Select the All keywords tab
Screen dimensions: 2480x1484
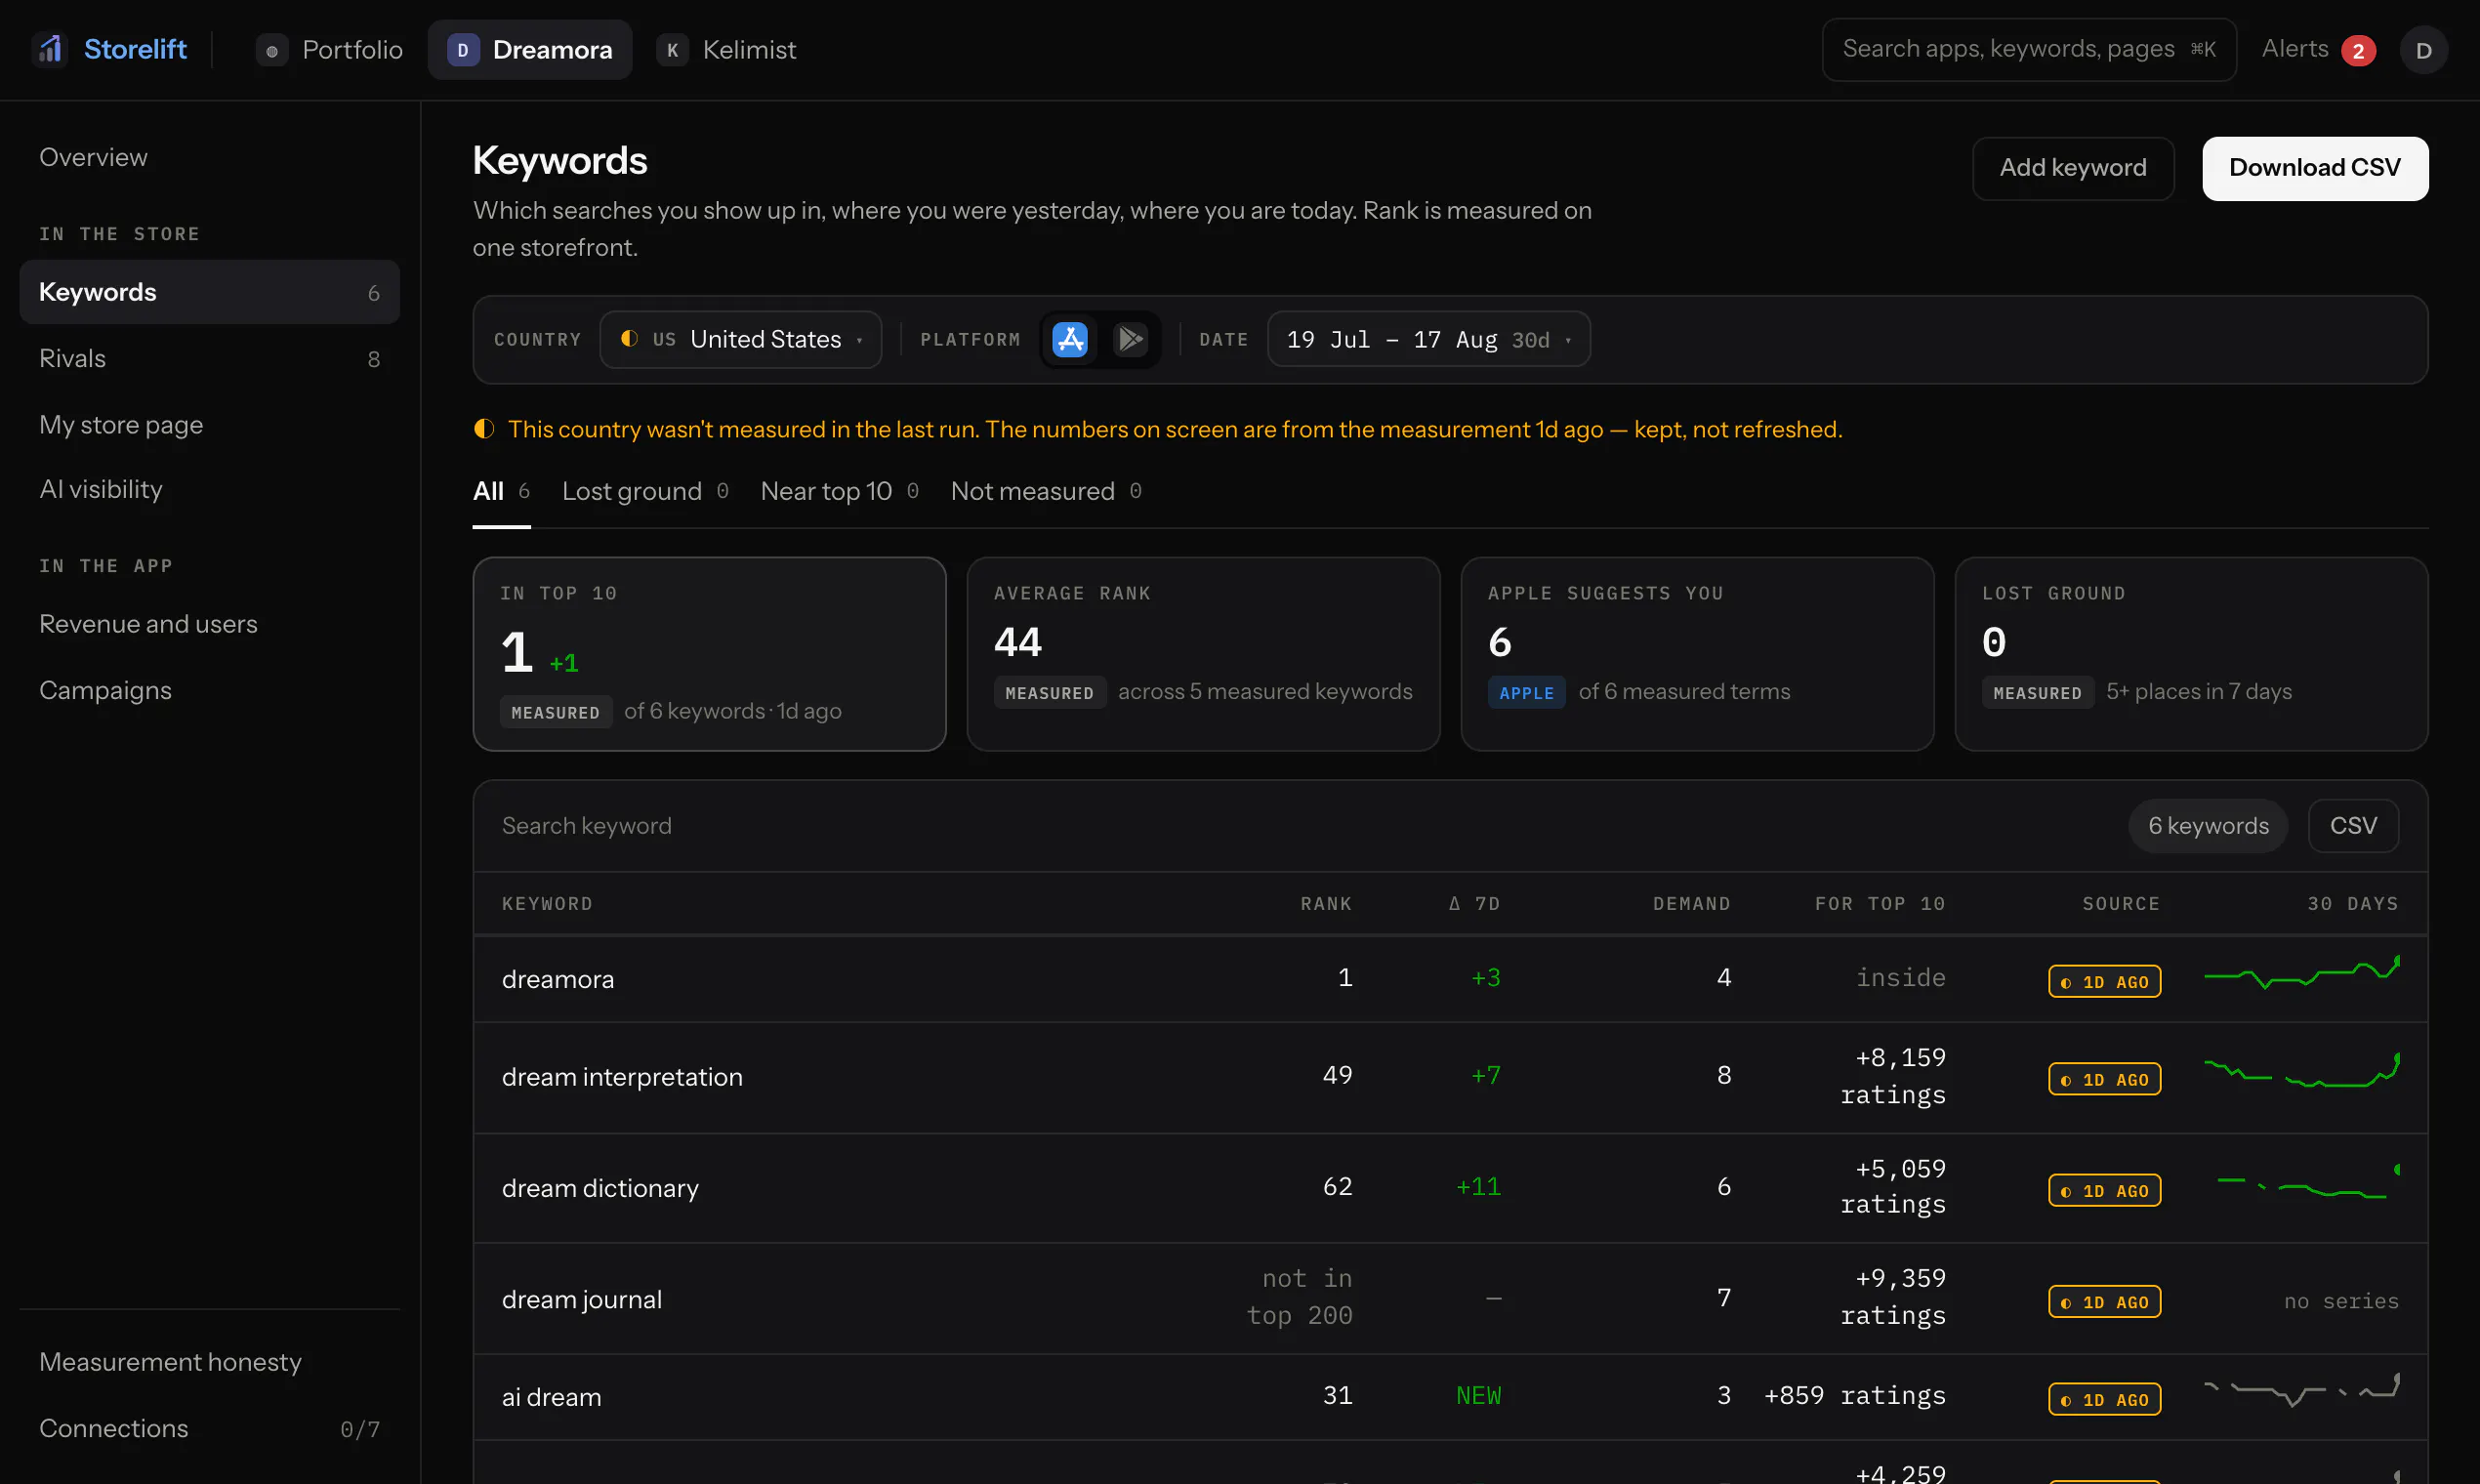(501, 491)
